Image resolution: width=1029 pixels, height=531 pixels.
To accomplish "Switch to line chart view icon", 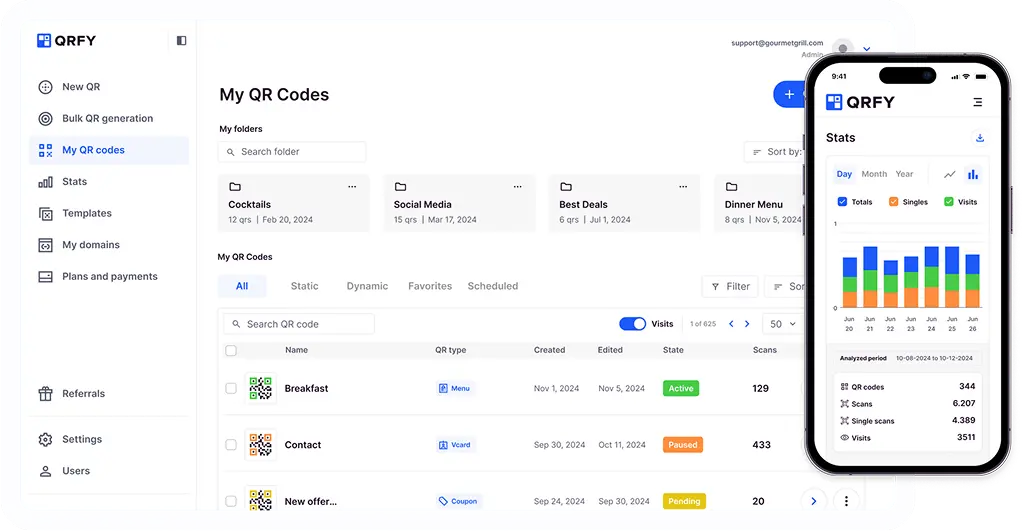I will (949, 174).
